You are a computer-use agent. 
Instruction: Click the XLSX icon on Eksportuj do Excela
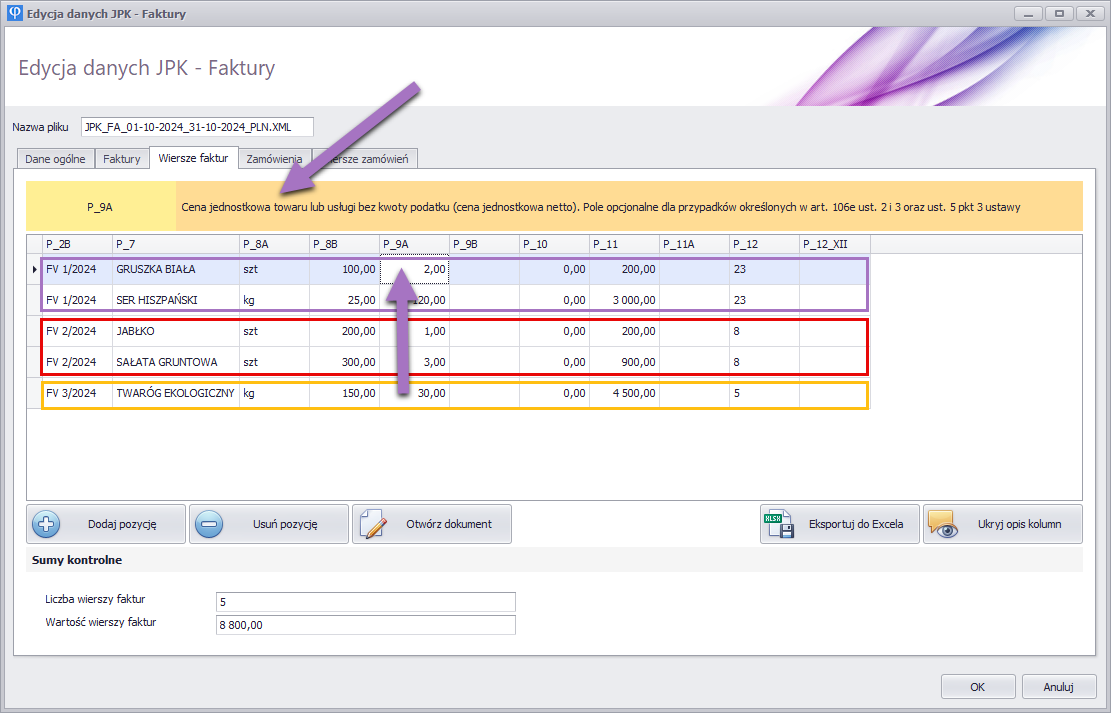point(778,524)
